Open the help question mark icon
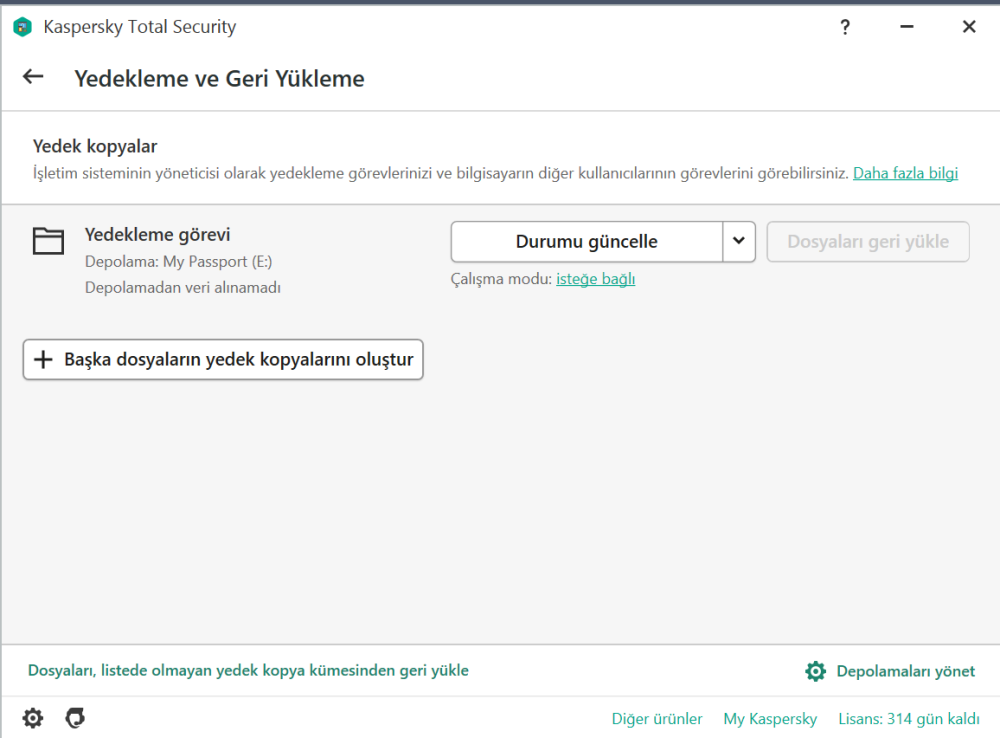The height and width of the screenshot is (738, 1000). 845,27
